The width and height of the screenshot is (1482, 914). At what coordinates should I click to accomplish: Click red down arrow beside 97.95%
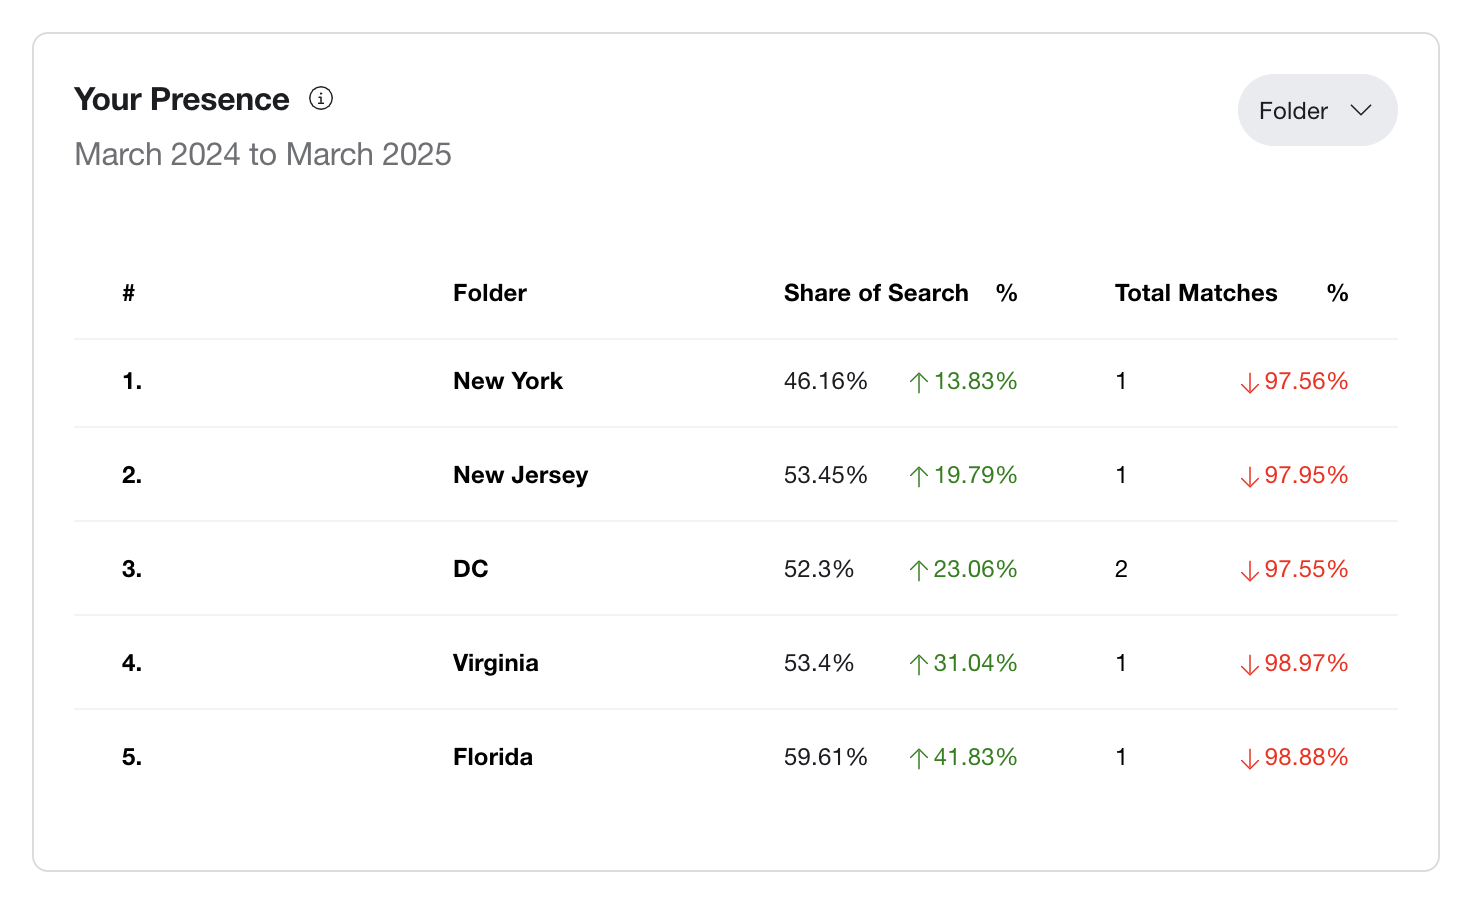coord(1249,476)
